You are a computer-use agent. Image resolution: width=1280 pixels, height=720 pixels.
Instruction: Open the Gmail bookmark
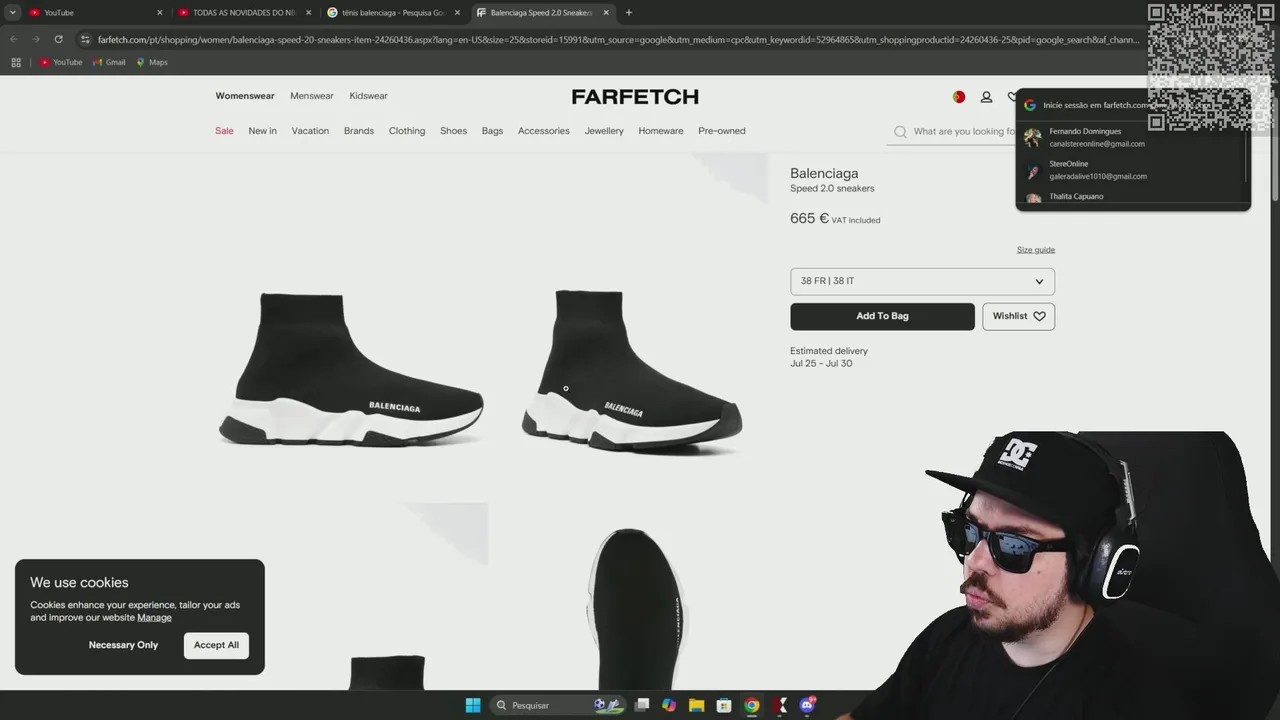[109, 62]
